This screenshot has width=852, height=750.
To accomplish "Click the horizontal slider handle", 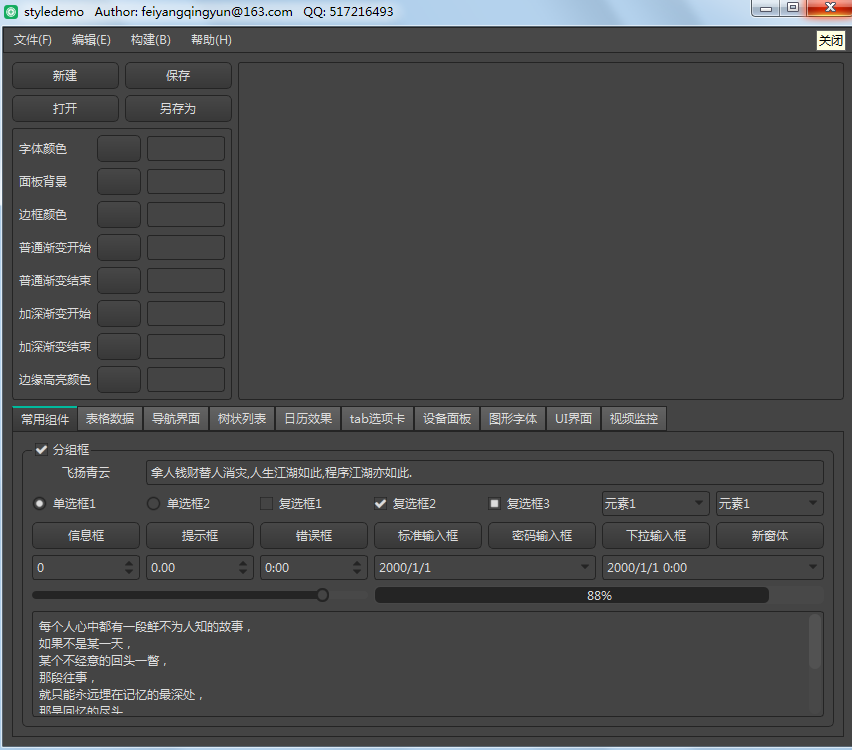I will (x=321, y=594).
